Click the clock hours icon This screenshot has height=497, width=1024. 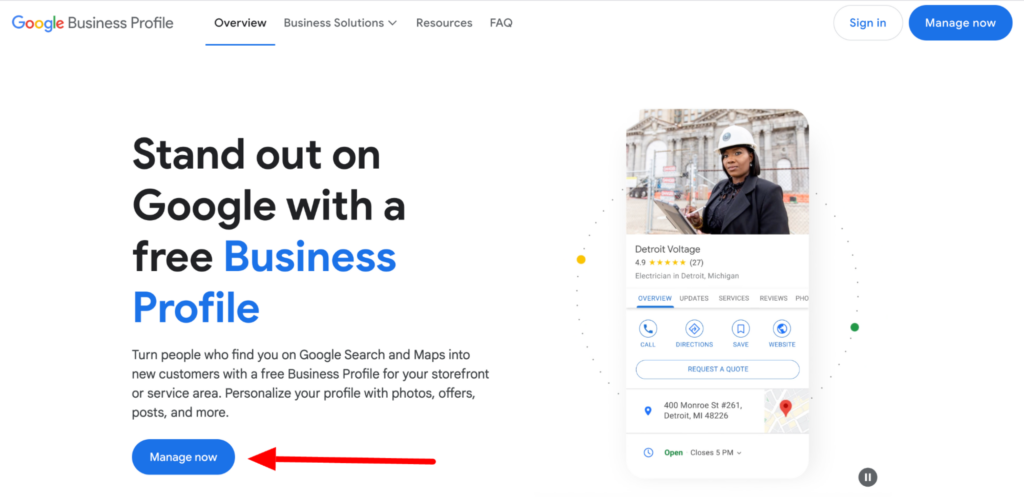[648, 453]
